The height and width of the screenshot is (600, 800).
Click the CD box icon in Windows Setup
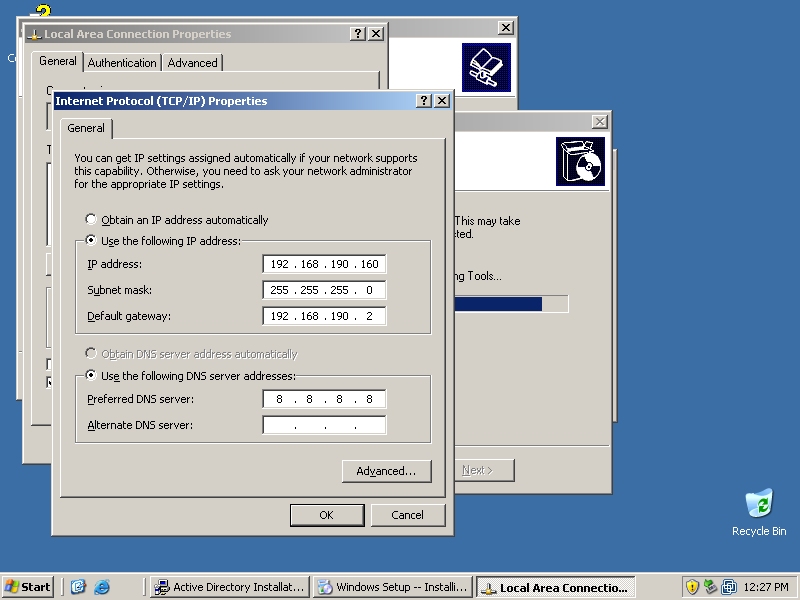pos(580,161)
